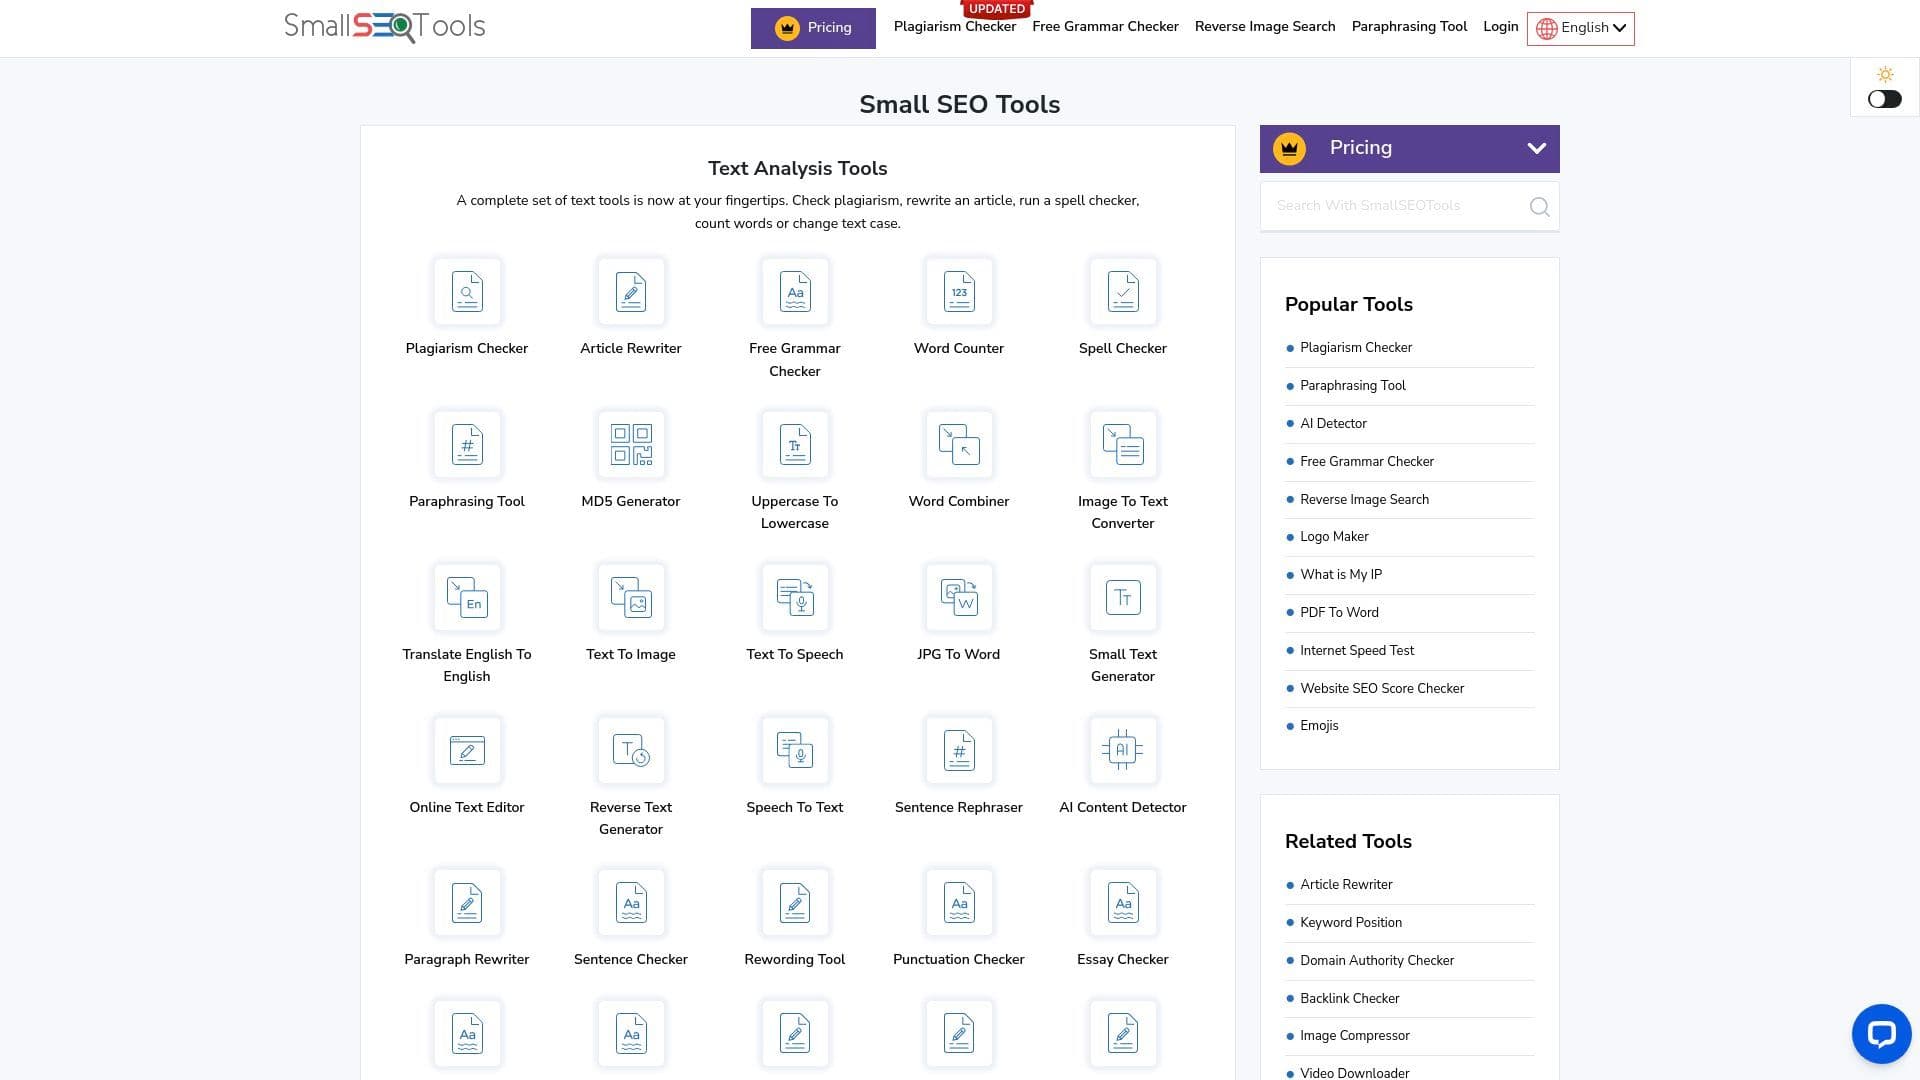Viewport: 1920px width, 1080px height.
Task: Open the Rewording Tool icon
Action: click(795, 903)
